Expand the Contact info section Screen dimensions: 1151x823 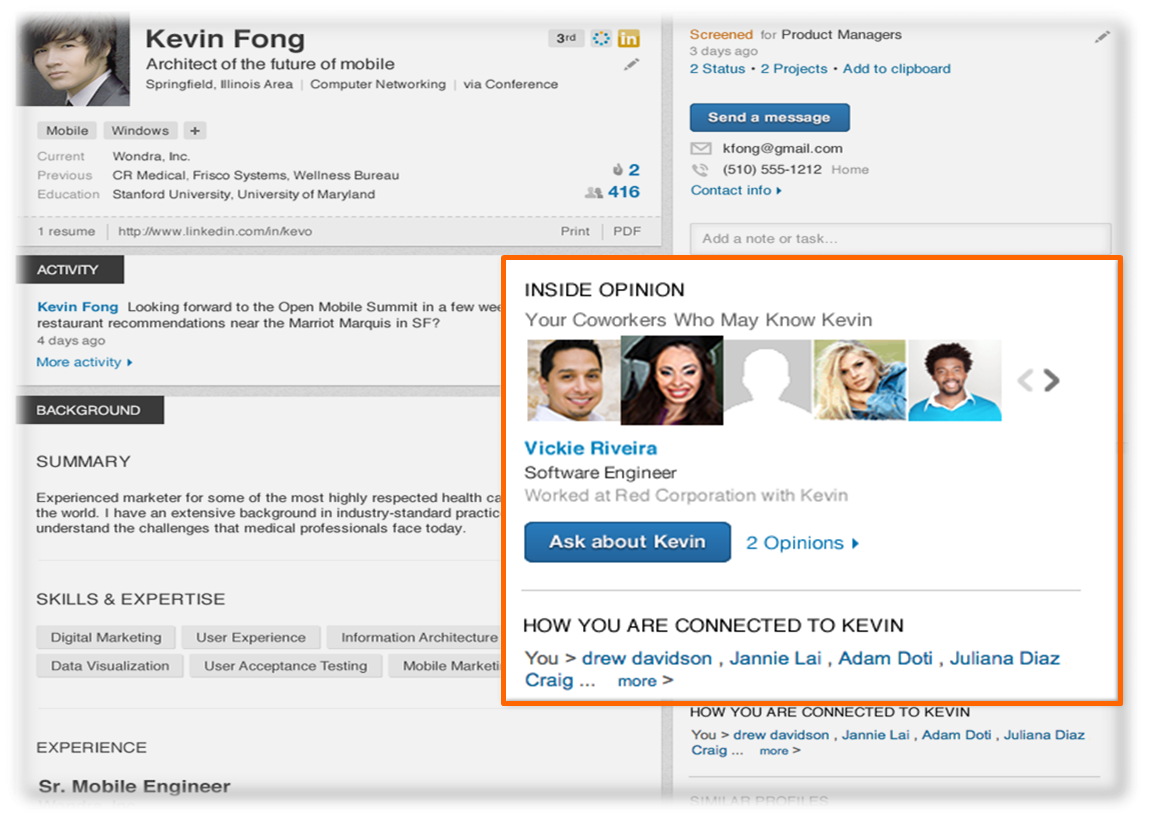pos(736,190)
